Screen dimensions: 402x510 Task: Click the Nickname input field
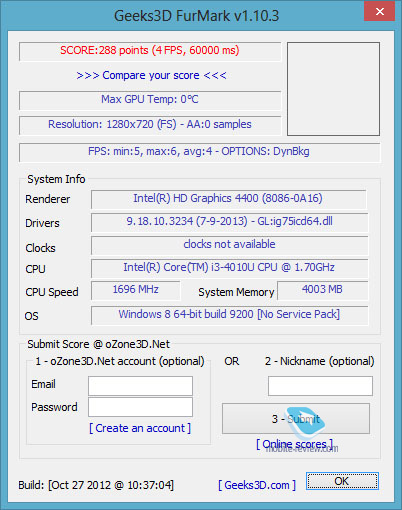[320, 386]
